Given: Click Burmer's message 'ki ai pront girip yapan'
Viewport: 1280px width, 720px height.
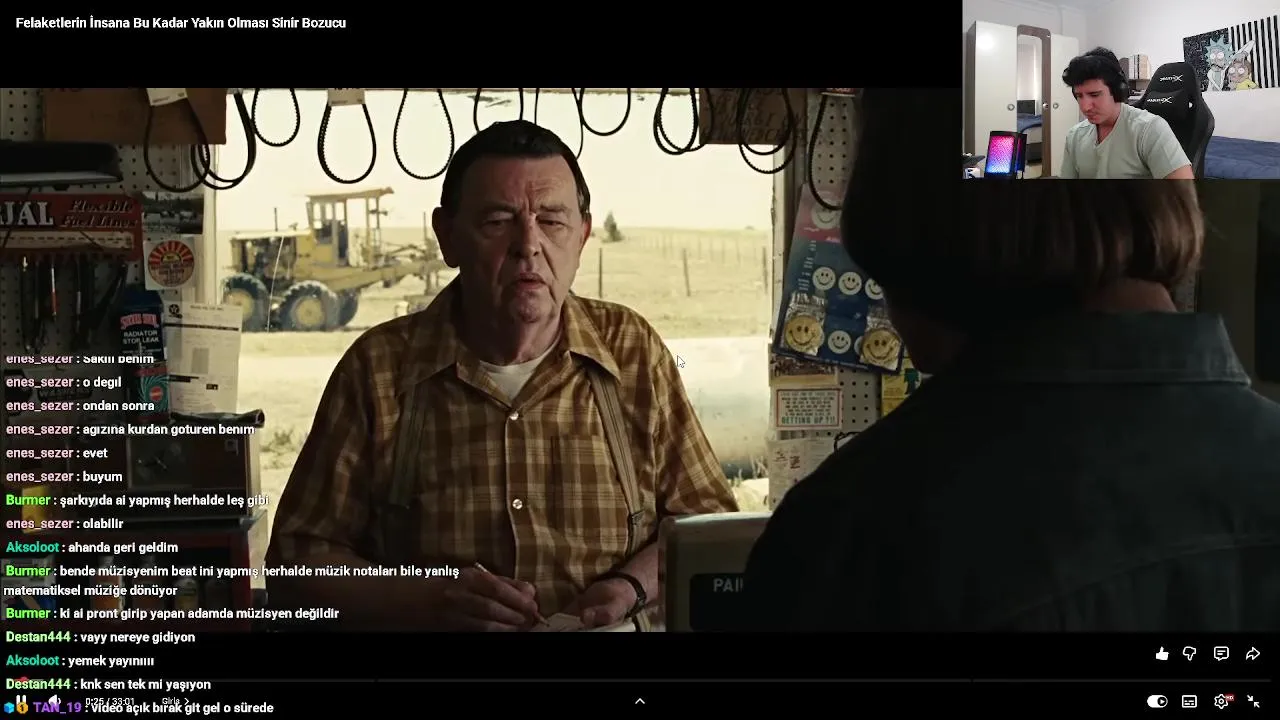Looking at the screenshot, I should (199, 613).
